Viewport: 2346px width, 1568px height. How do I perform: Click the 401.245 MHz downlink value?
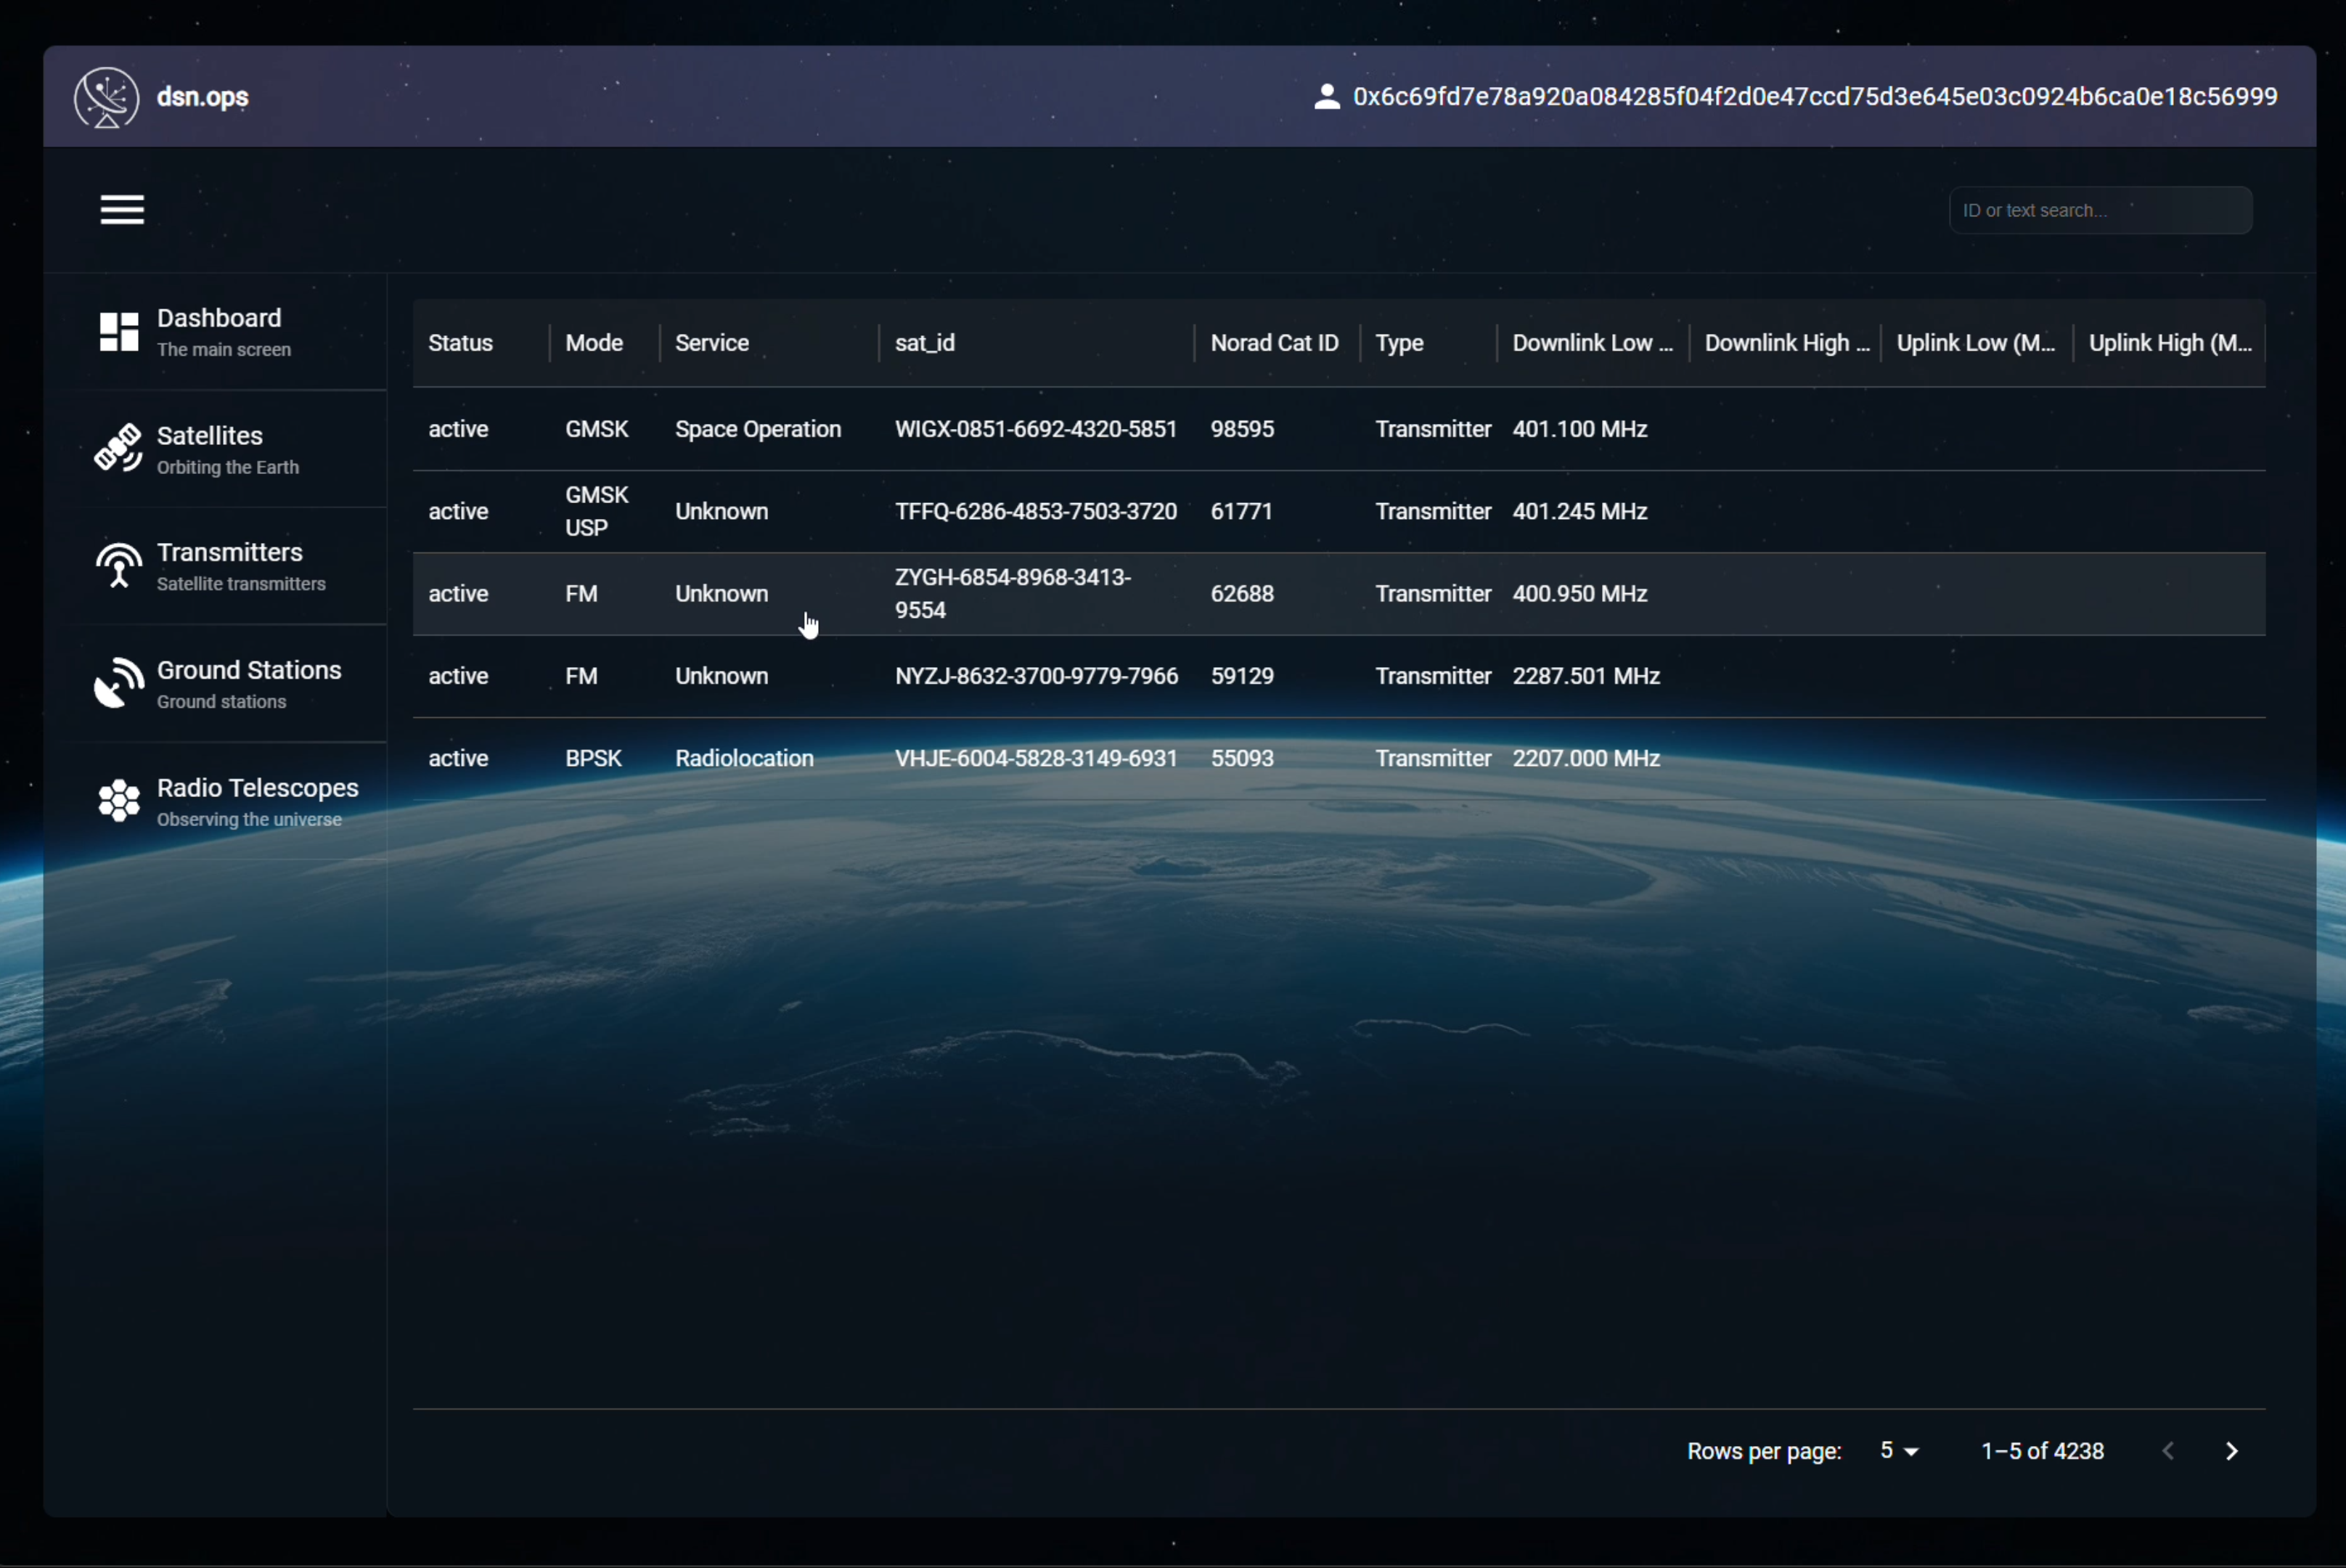(x=1579, y=511)
